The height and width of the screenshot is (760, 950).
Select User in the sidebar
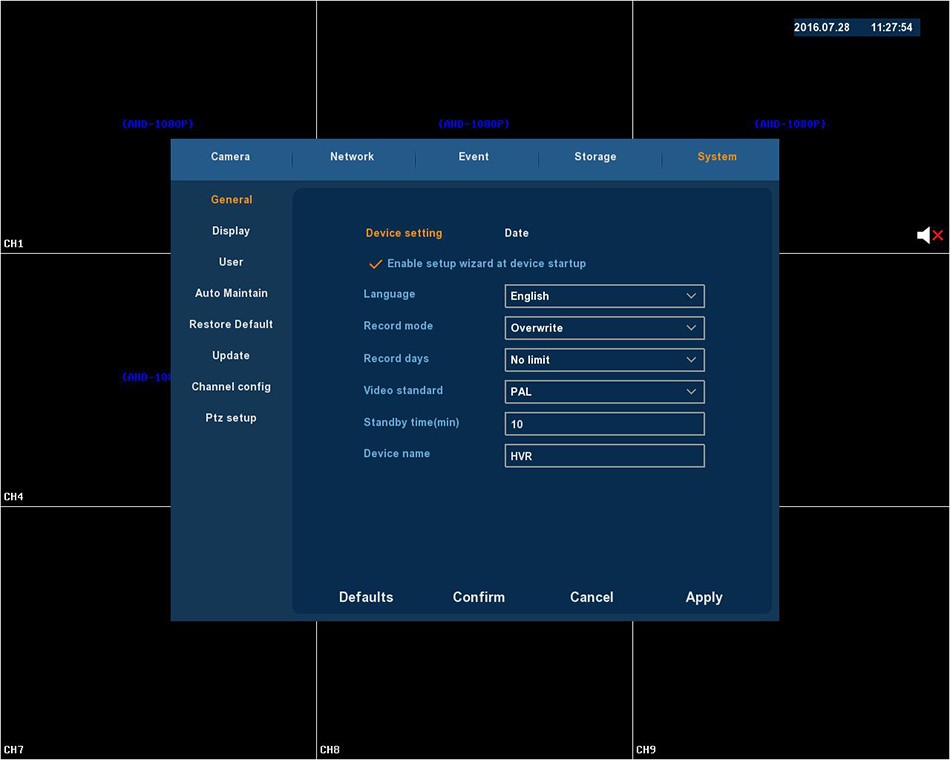231,262
